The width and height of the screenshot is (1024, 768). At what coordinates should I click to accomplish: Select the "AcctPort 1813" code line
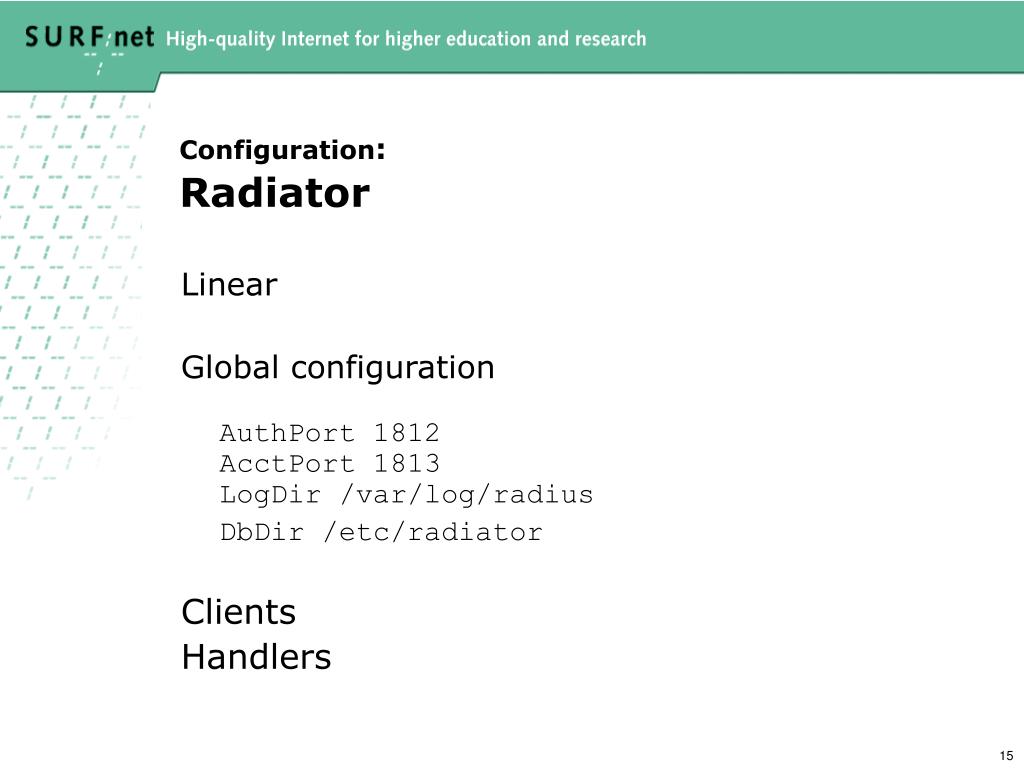coord(329,464)
